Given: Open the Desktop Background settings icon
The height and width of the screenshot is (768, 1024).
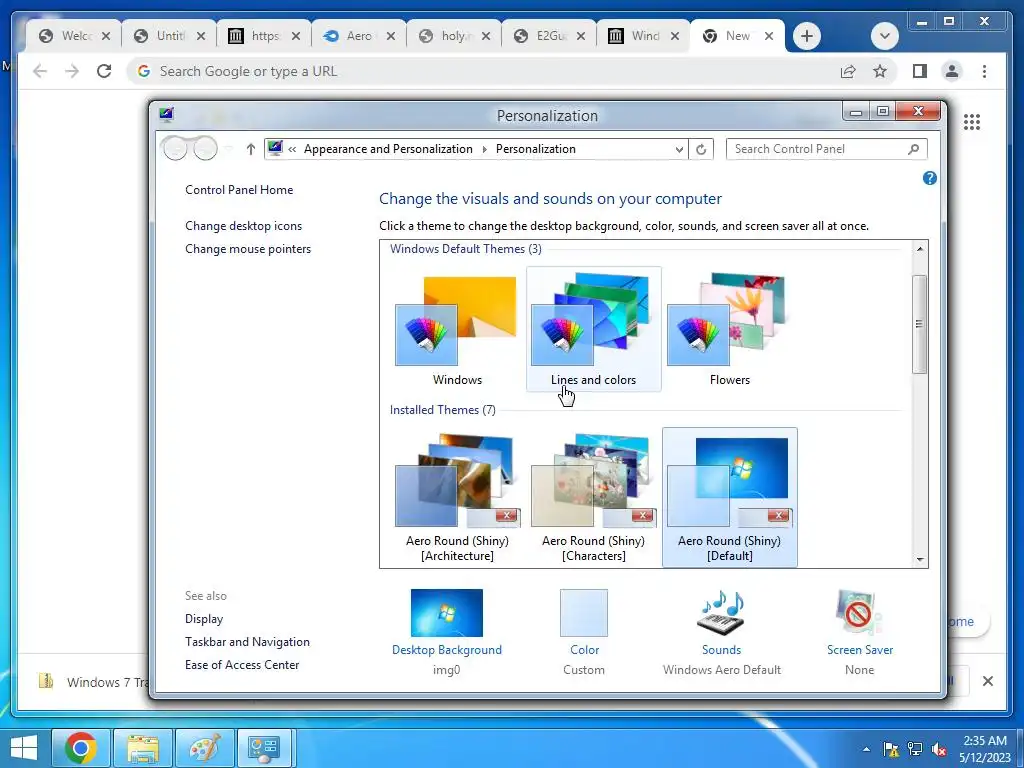Looking at the screenshot, I should pos(447,613).
